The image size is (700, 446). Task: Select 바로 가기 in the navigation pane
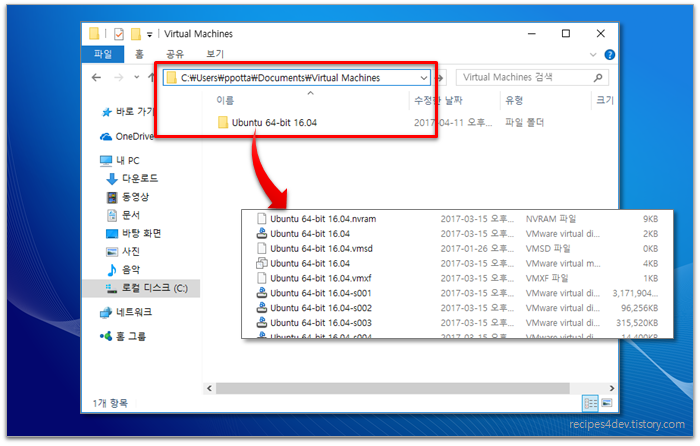128,112
